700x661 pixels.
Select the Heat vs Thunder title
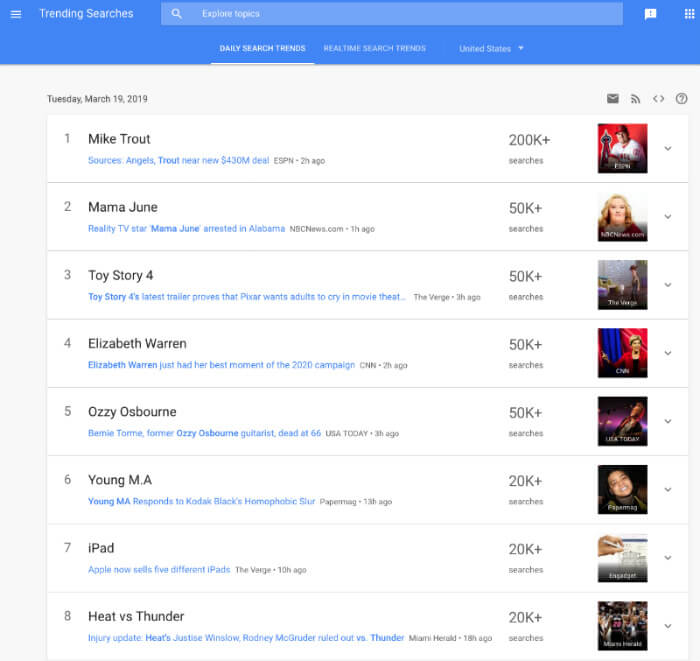pyautogui.click(x=136, y=617)
